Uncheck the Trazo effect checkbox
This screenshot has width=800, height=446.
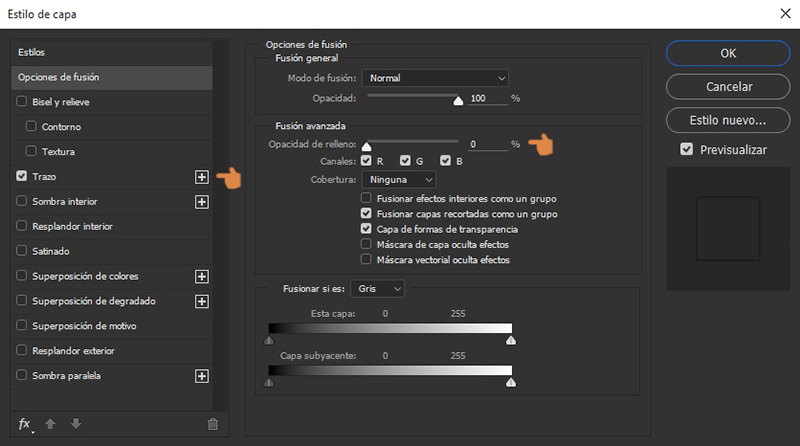tap(21, 176)
